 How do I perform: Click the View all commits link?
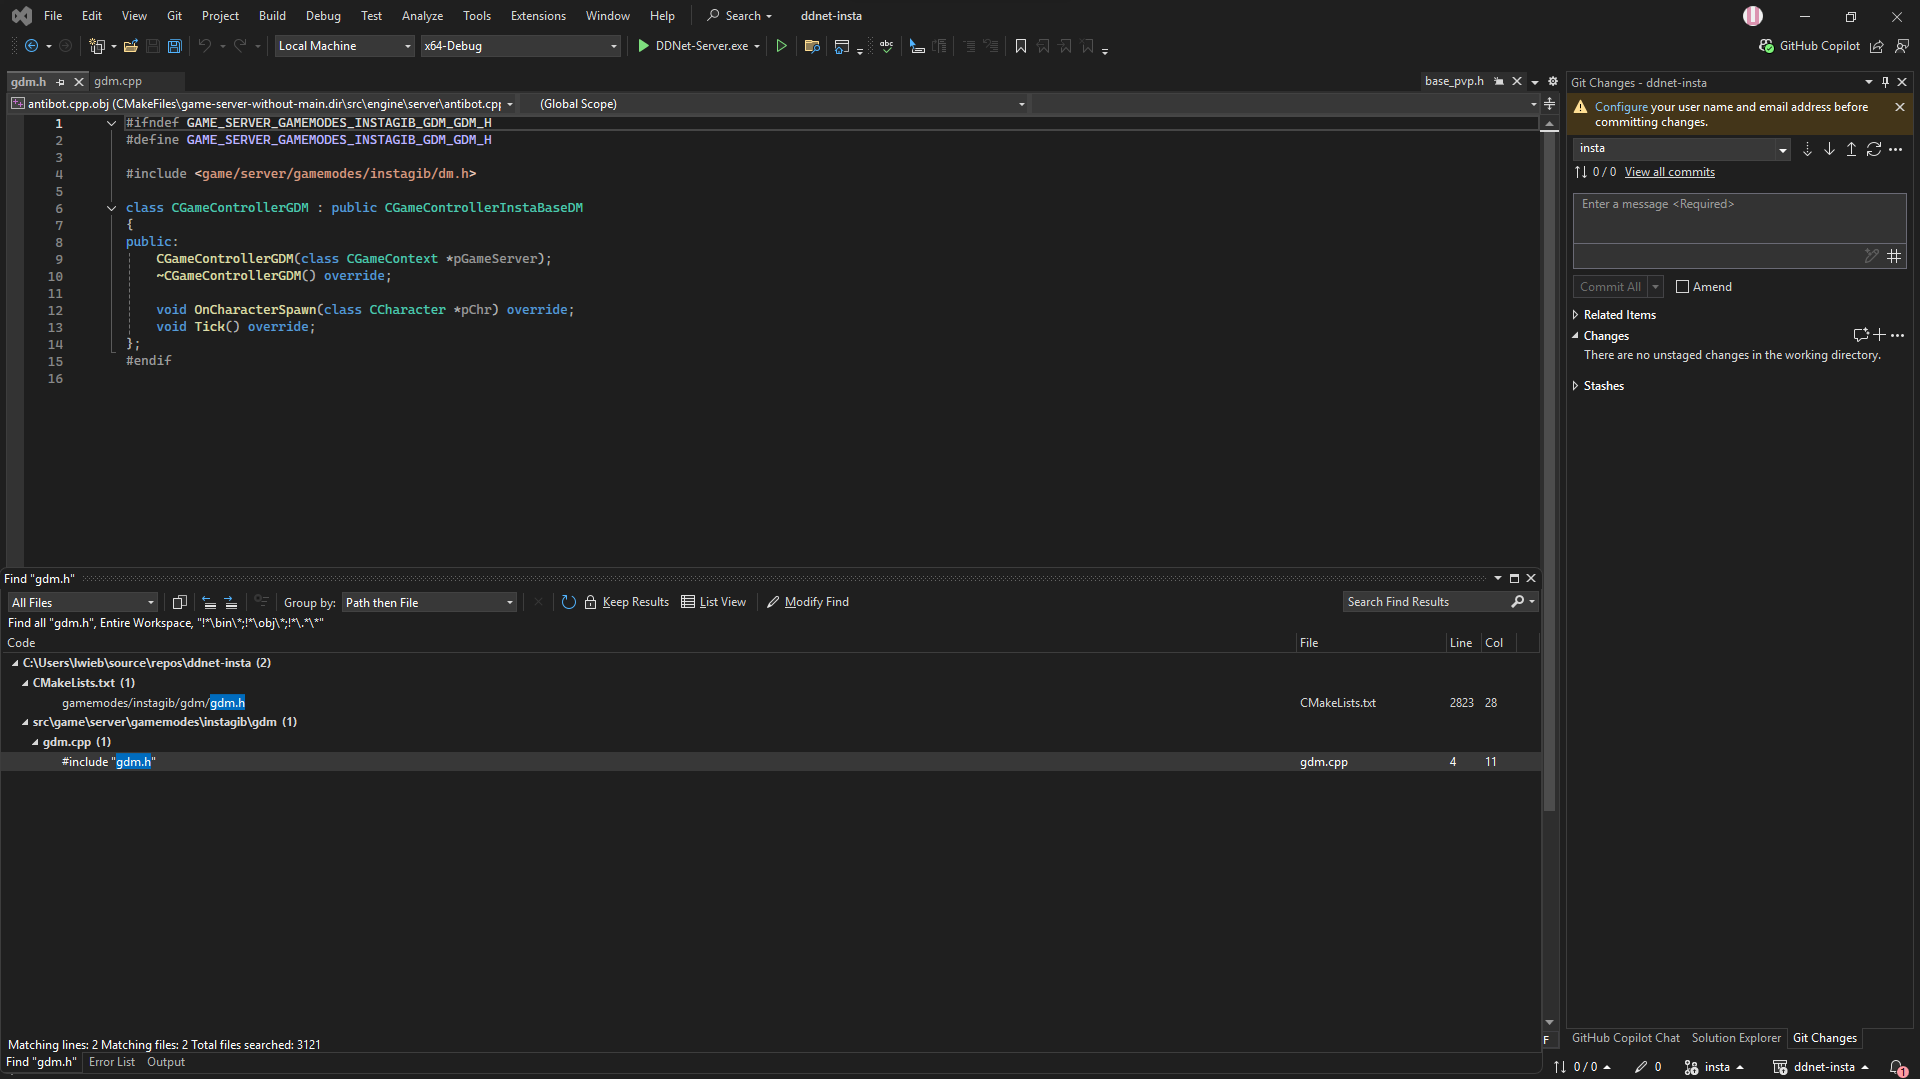tap(1669, 172)
